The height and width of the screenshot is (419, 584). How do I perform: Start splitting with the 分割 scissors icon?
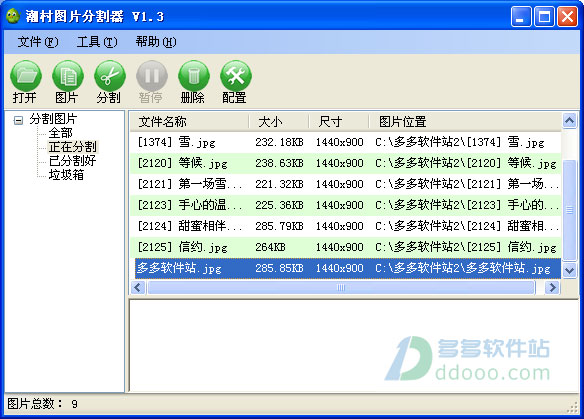click(x=110, y=76)
